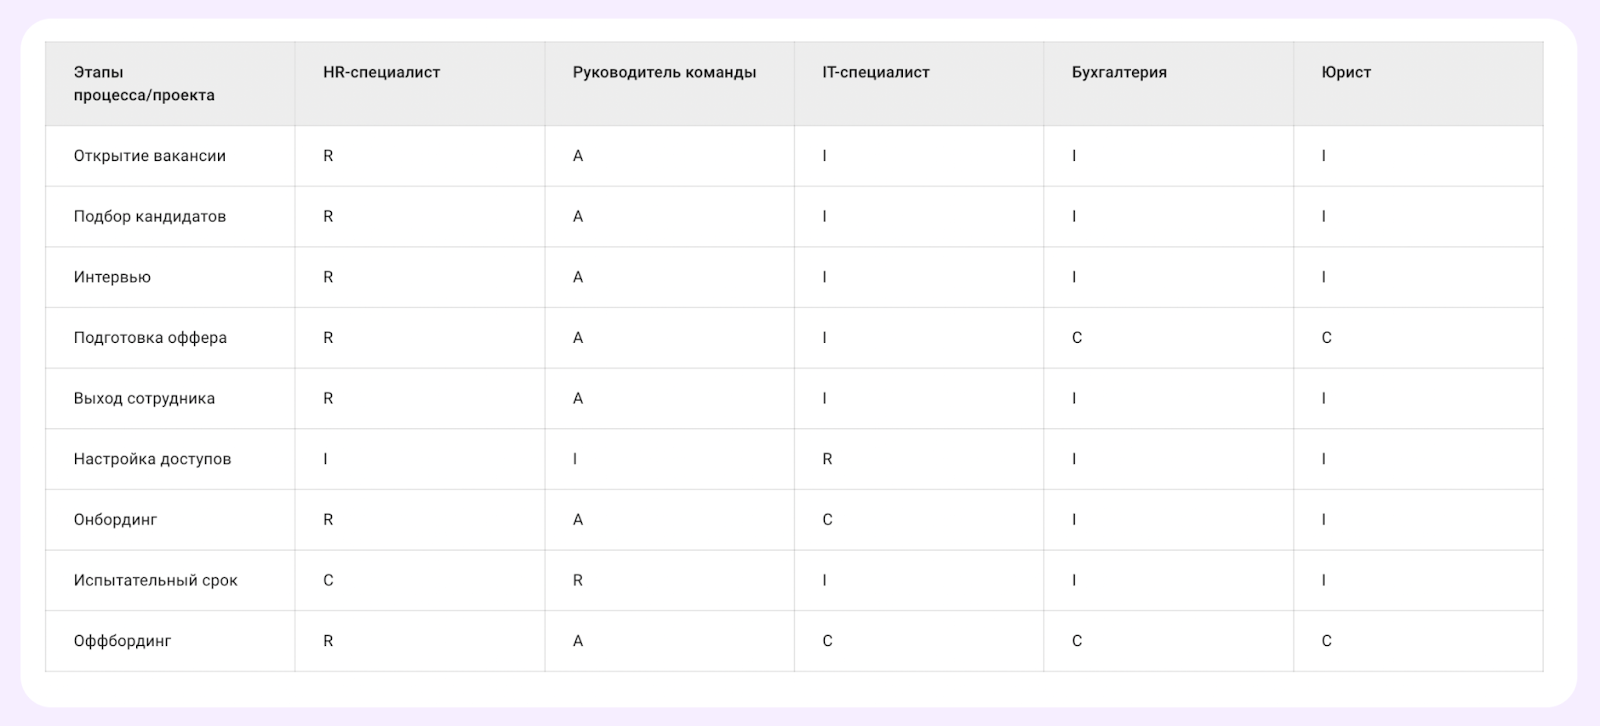Select the C cell in Онбординг row
The width and height of the screenshot is (1600, 726).
point(827,520)
